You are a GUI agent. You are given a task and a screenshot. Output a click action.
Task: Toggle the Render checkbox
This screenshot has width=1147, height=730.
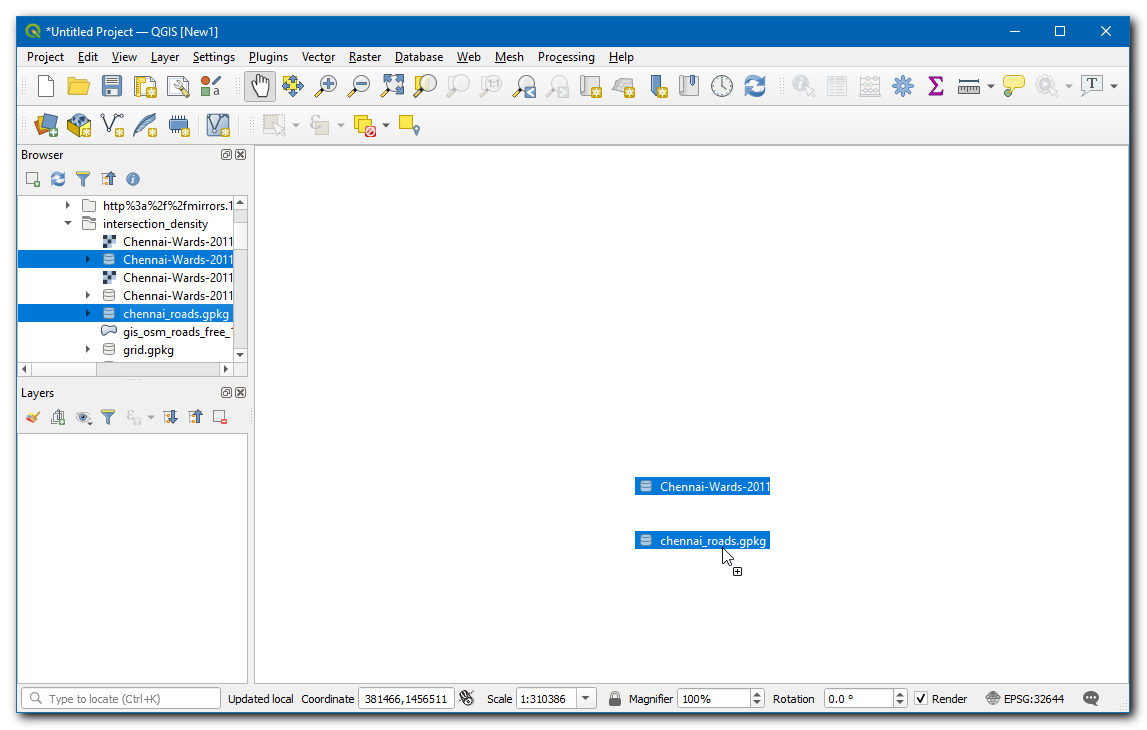(x=921, y=699)
